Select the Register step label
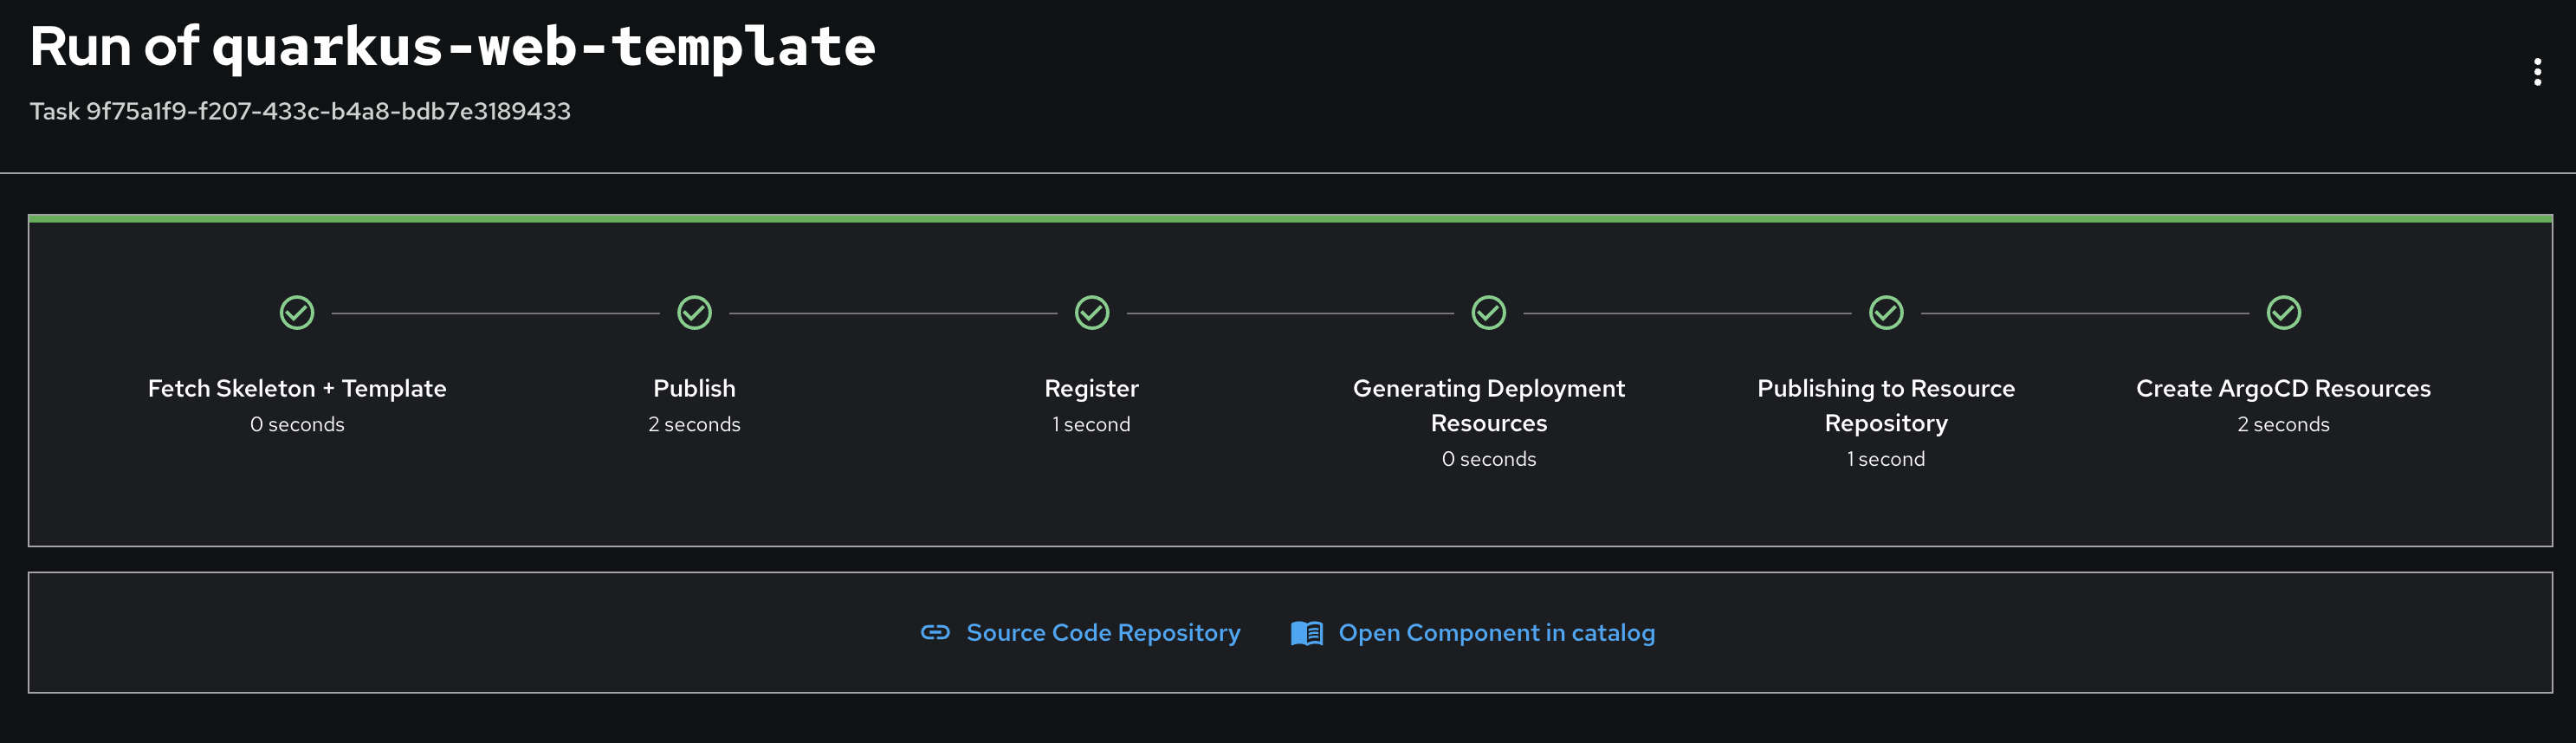Image resolution: width=2576 pixels, height=743 pixels. [x=1091, y=388]
